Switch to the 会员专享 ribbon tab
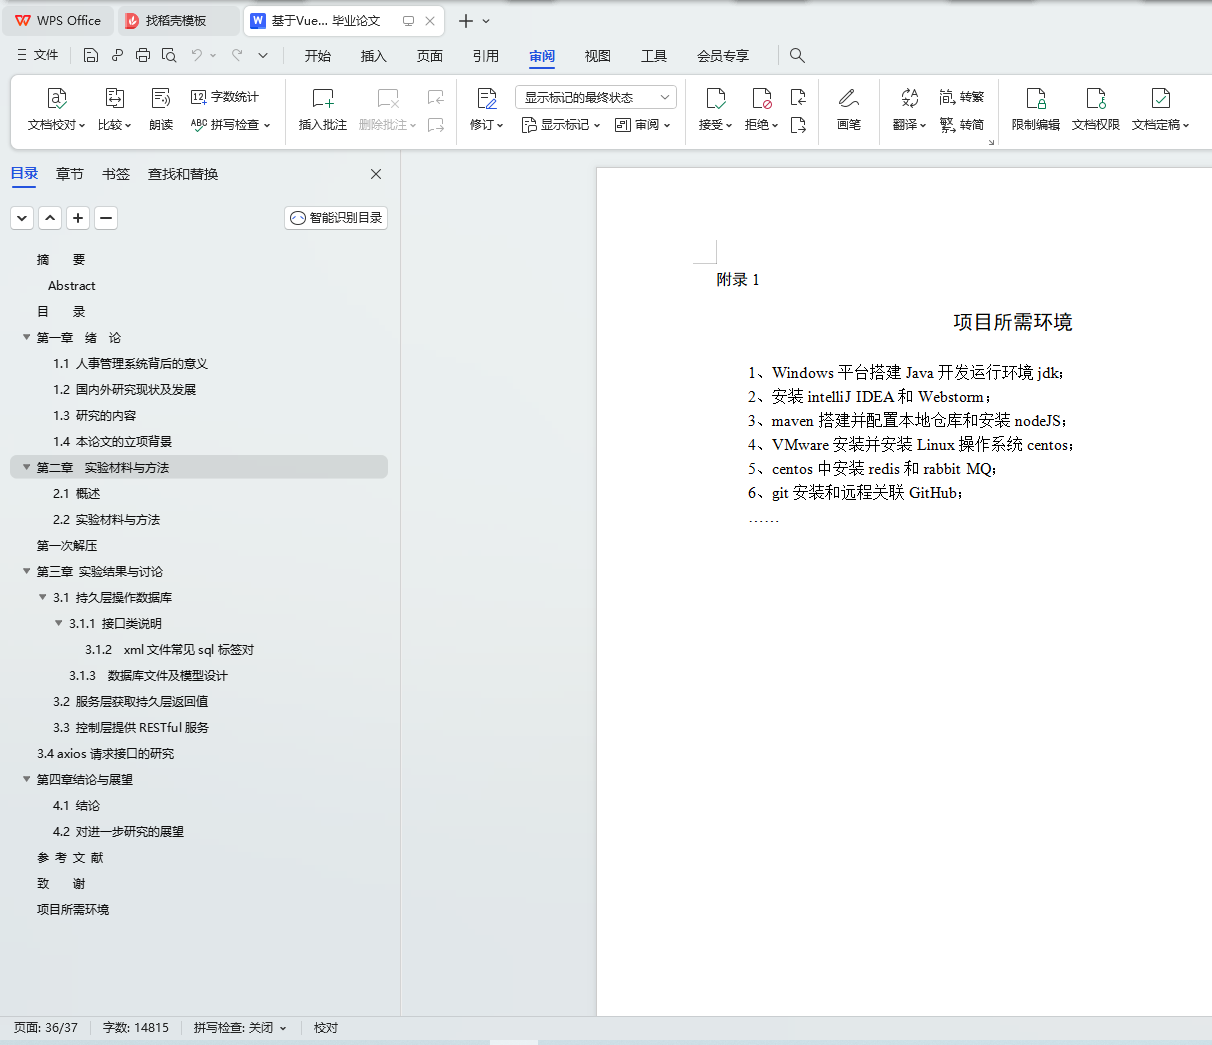 723,56
